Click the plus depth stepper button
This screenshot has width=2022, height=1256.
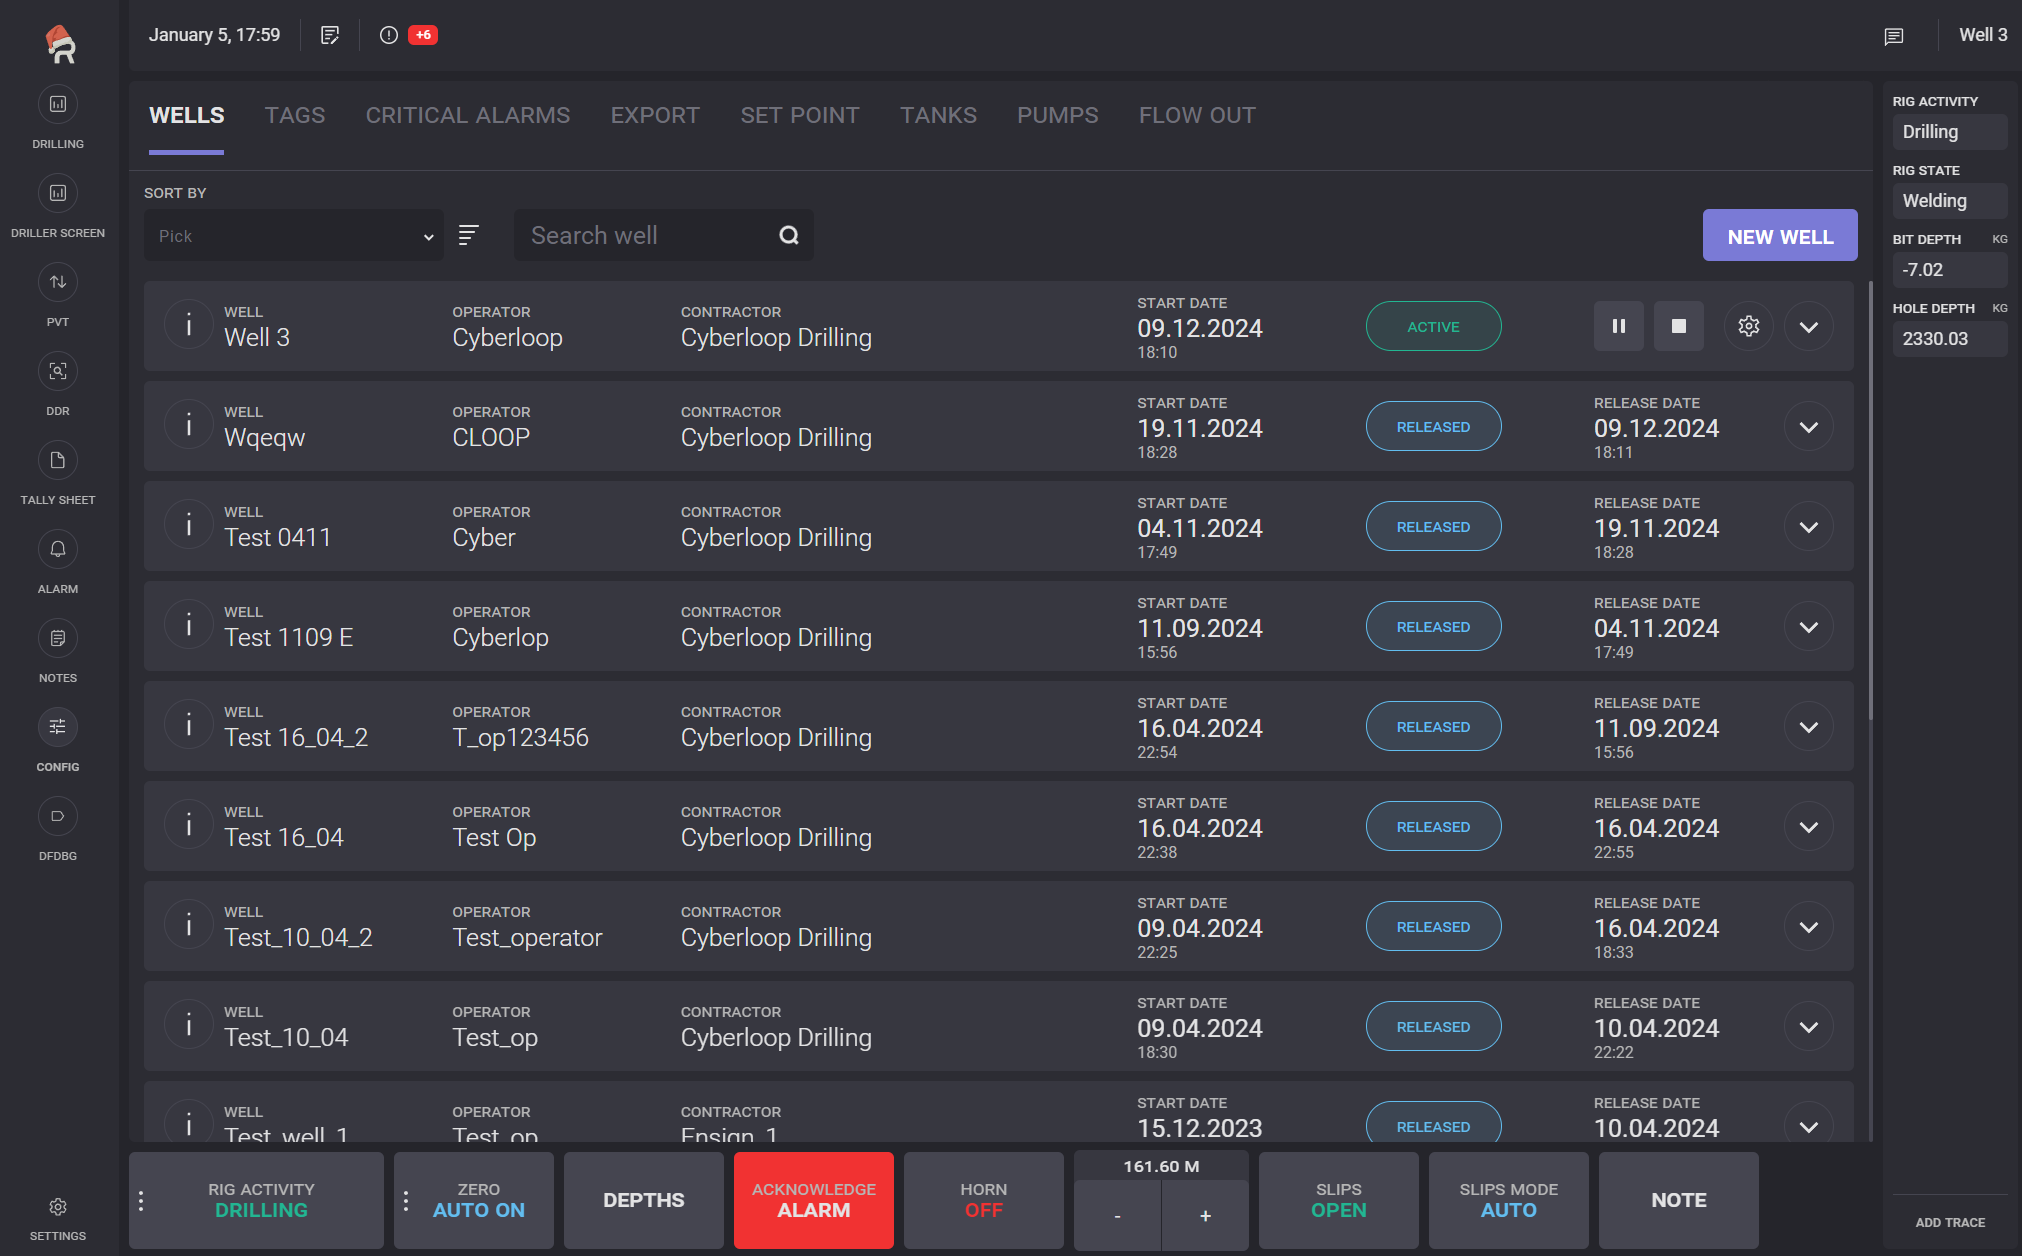pyautogui.click(x=1205, y=1216)
